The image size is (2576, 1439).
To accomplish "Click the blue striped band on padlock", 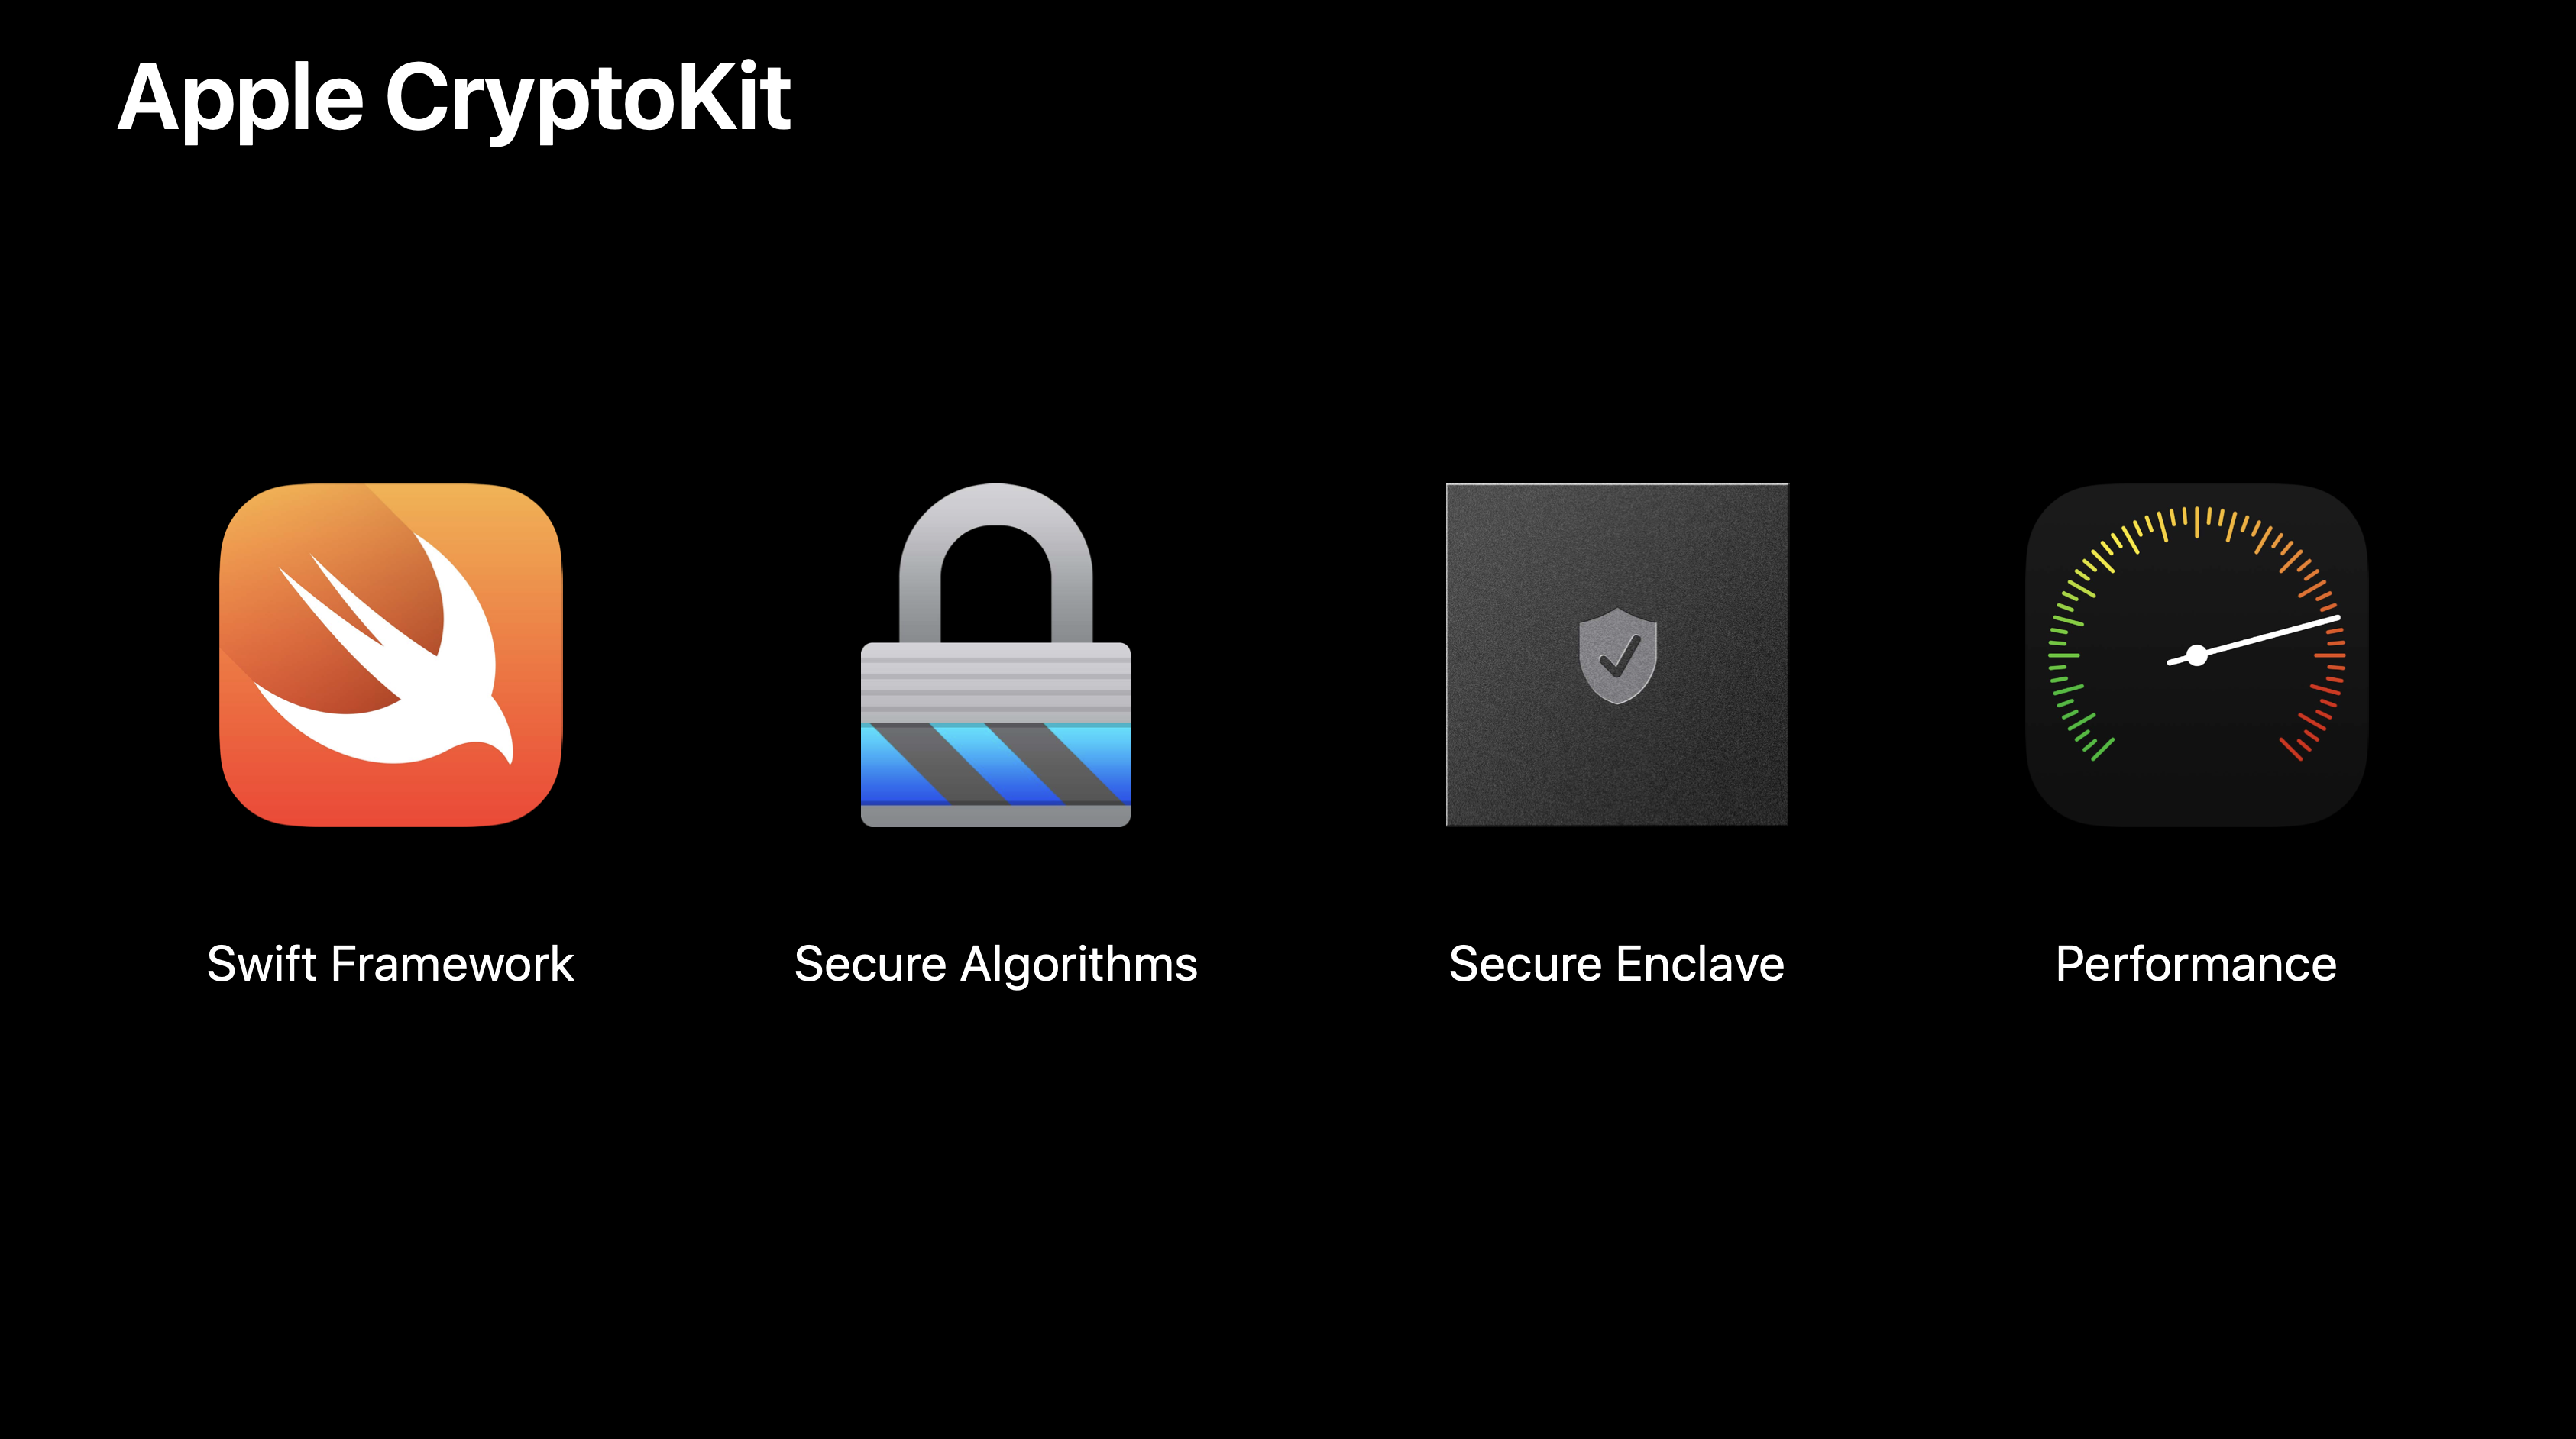I will click(996, 763).
